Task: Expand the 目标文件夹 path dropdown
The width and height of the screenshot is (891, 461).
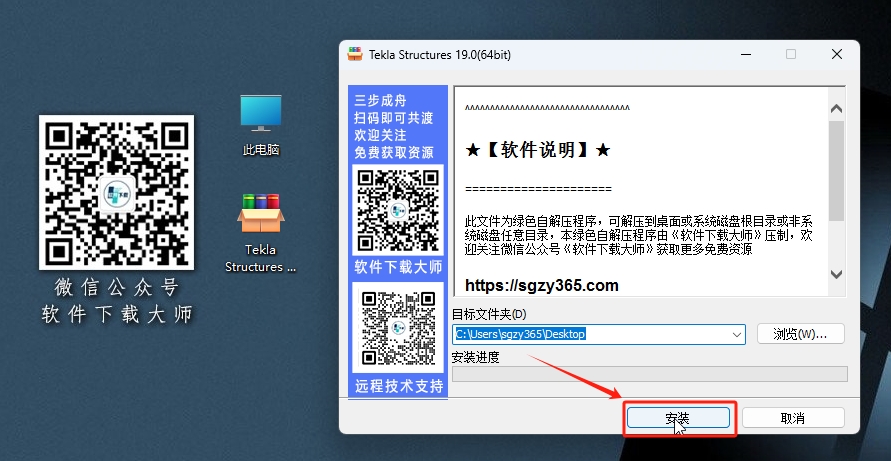Action: (x=737, y=335)
